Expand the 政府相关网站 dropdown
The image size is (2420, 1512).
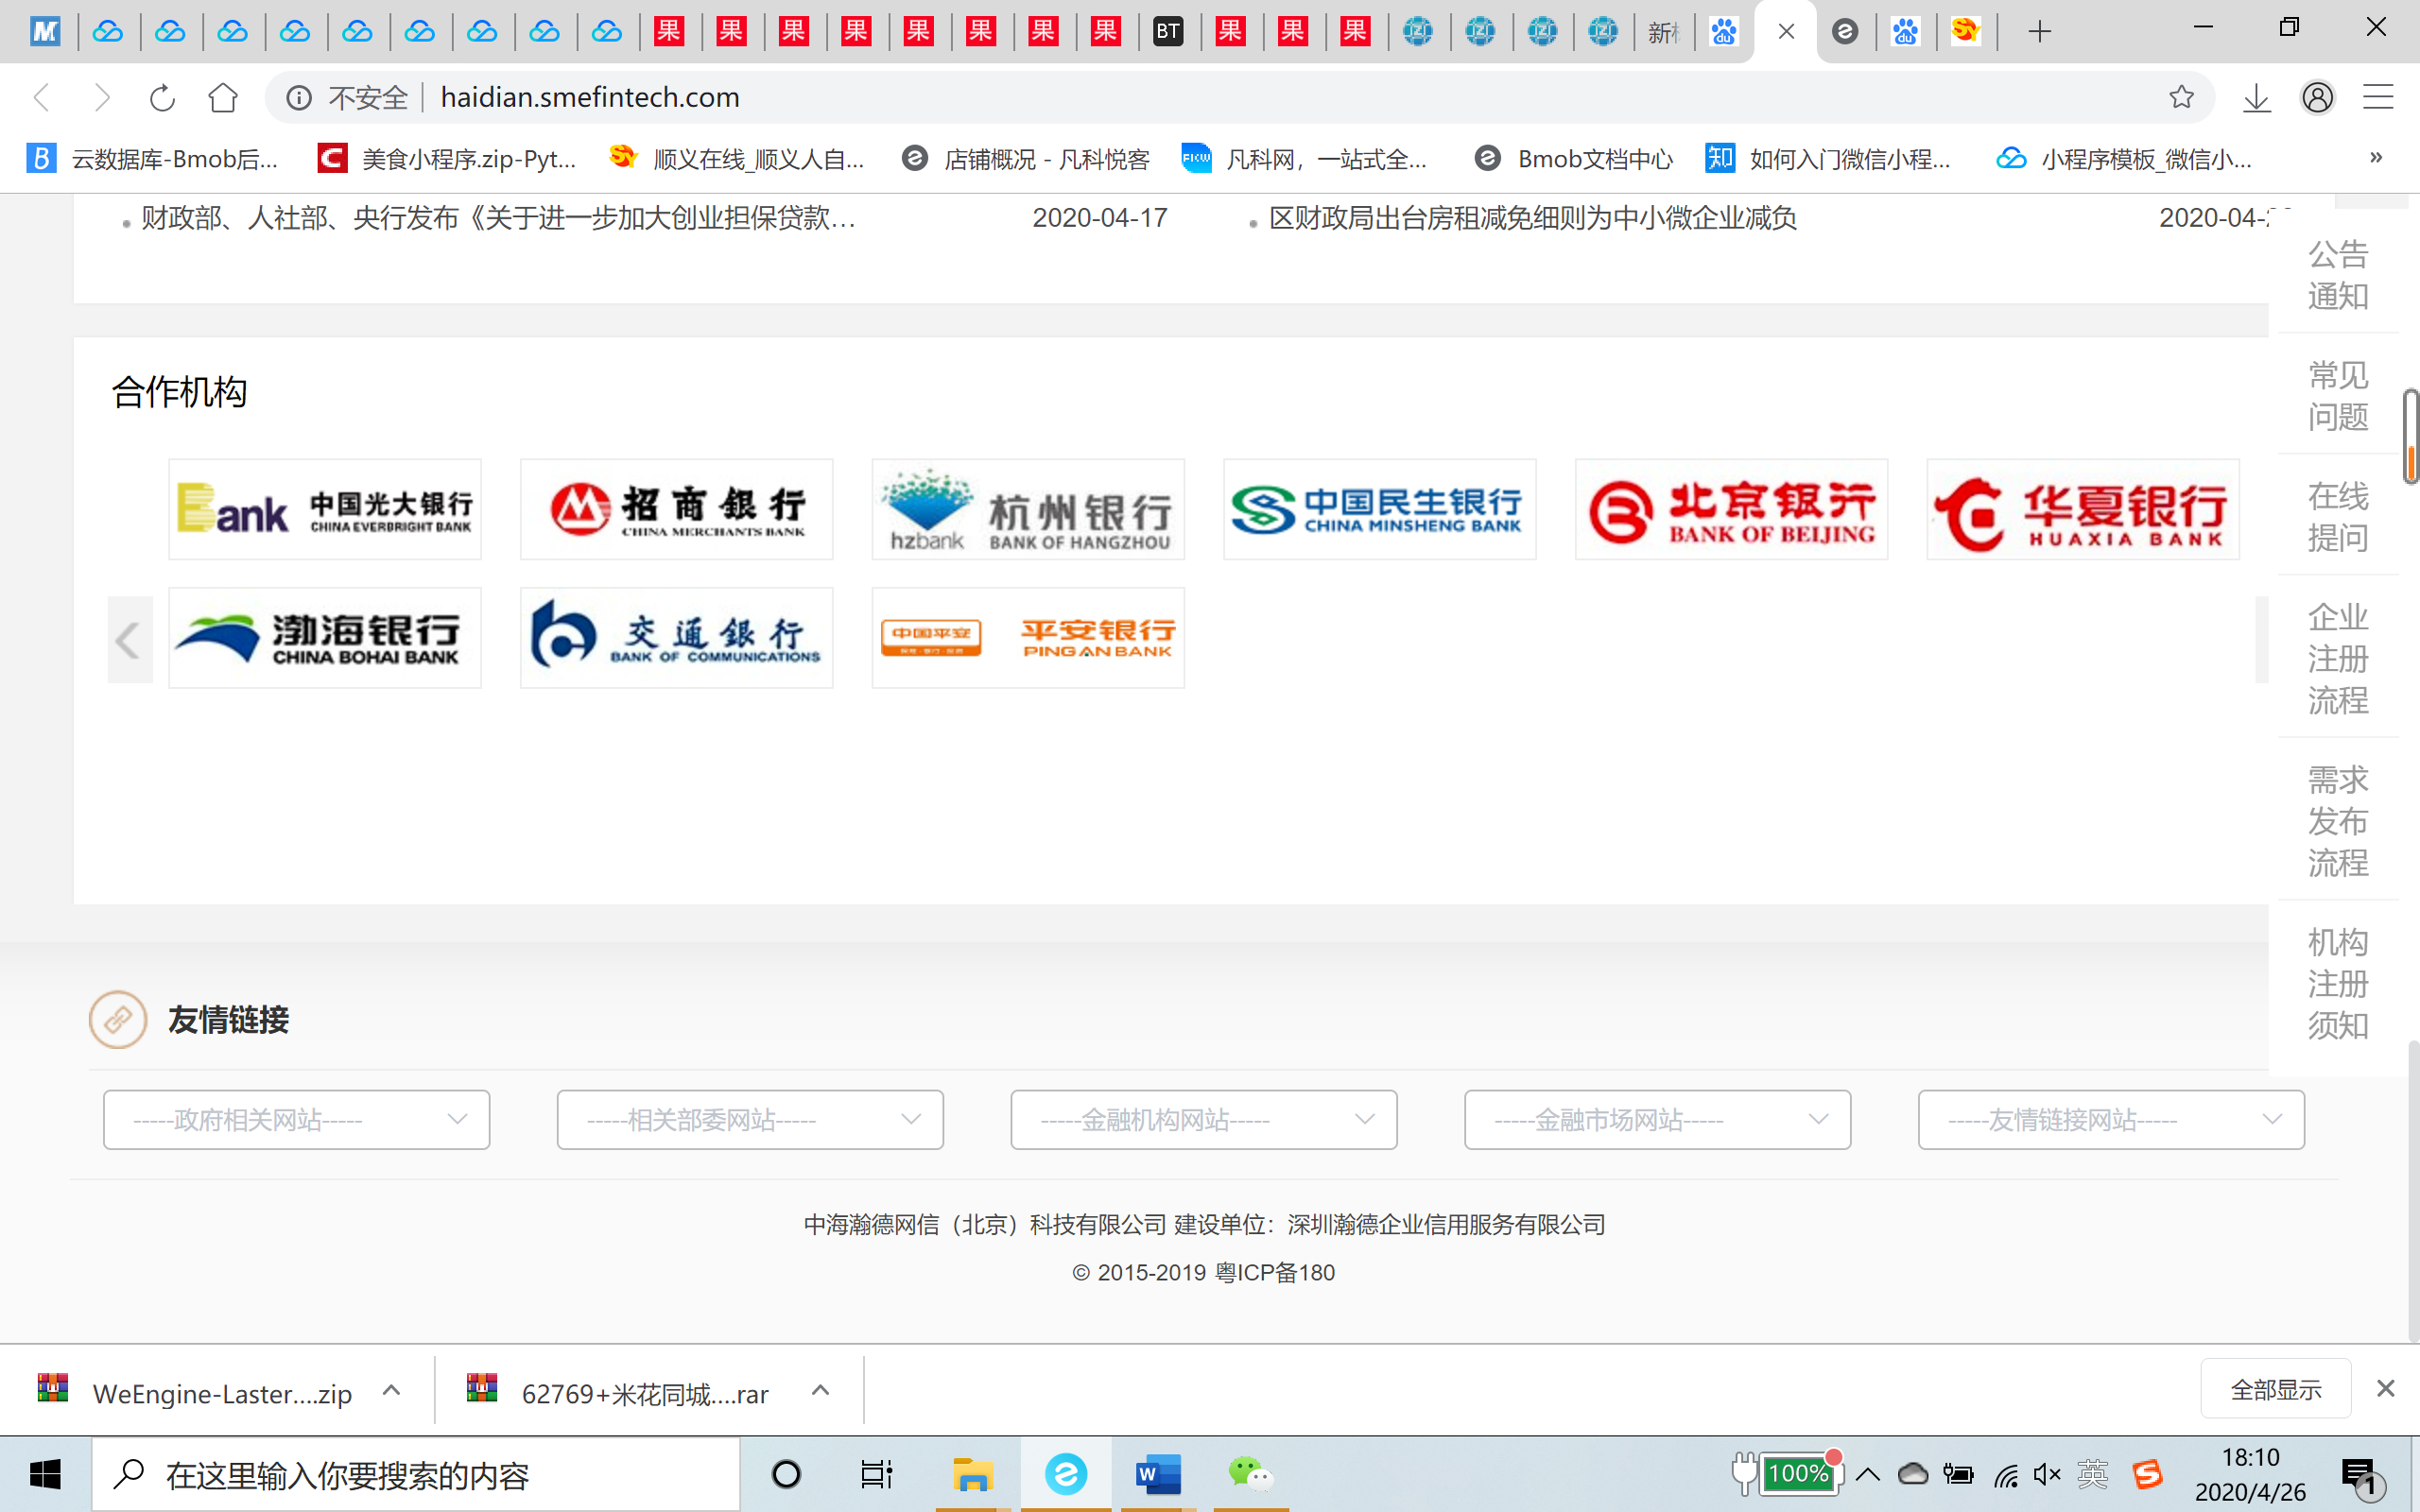297,1120
